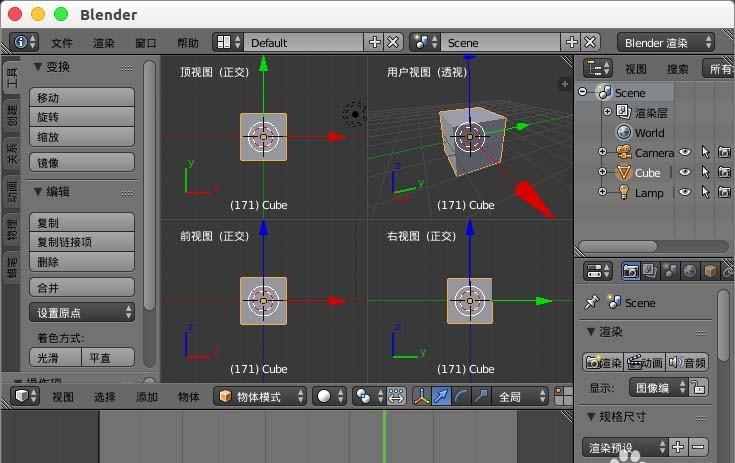This screenshot has height=463, width=735.
Task: Click the lock icon beside display selector
Action: [x=698, y=388]
